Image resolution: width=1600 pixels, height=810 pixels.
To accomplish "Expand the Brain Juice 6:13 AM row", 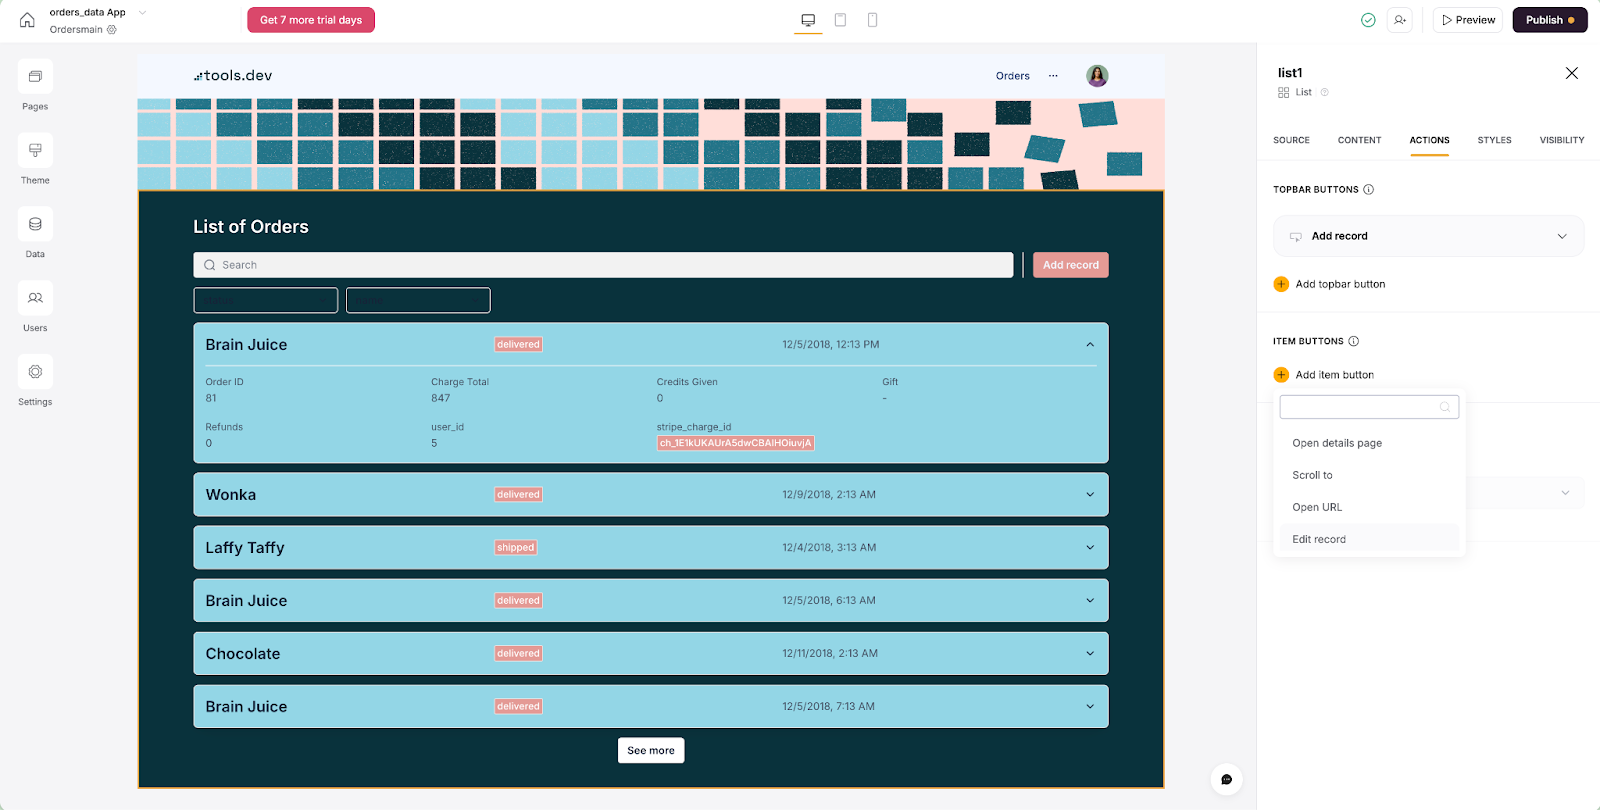I will [1090, 601].
